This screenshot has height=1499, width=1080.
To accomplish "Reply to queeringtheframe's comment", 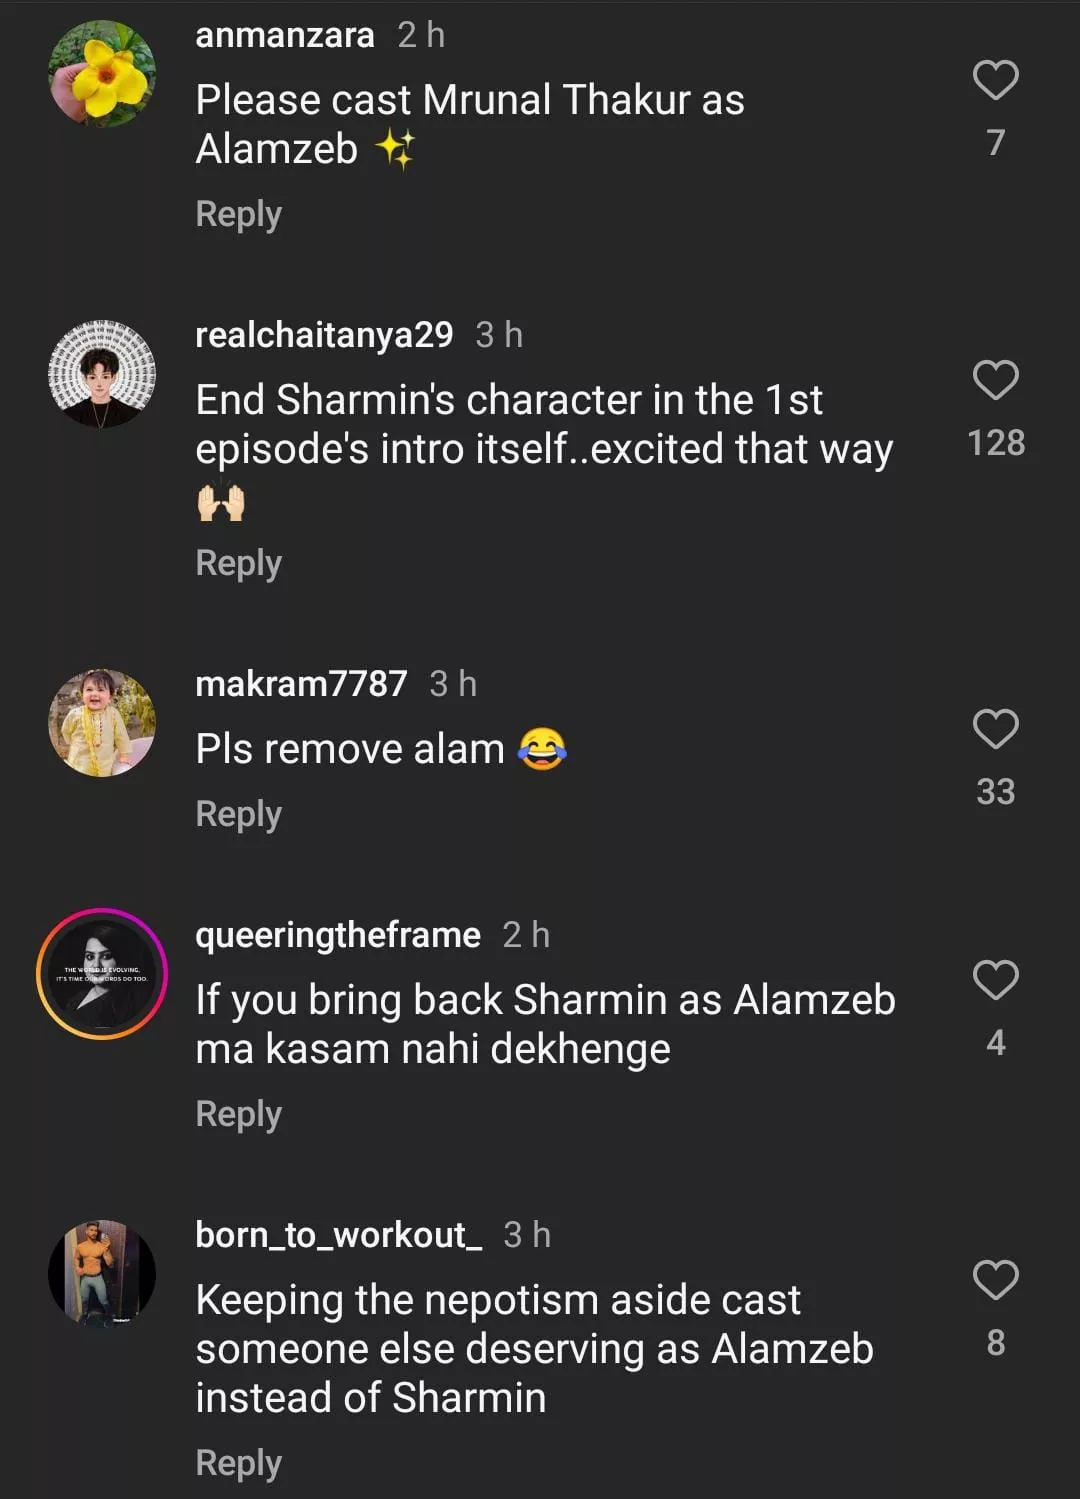I will pos(238,1114).
